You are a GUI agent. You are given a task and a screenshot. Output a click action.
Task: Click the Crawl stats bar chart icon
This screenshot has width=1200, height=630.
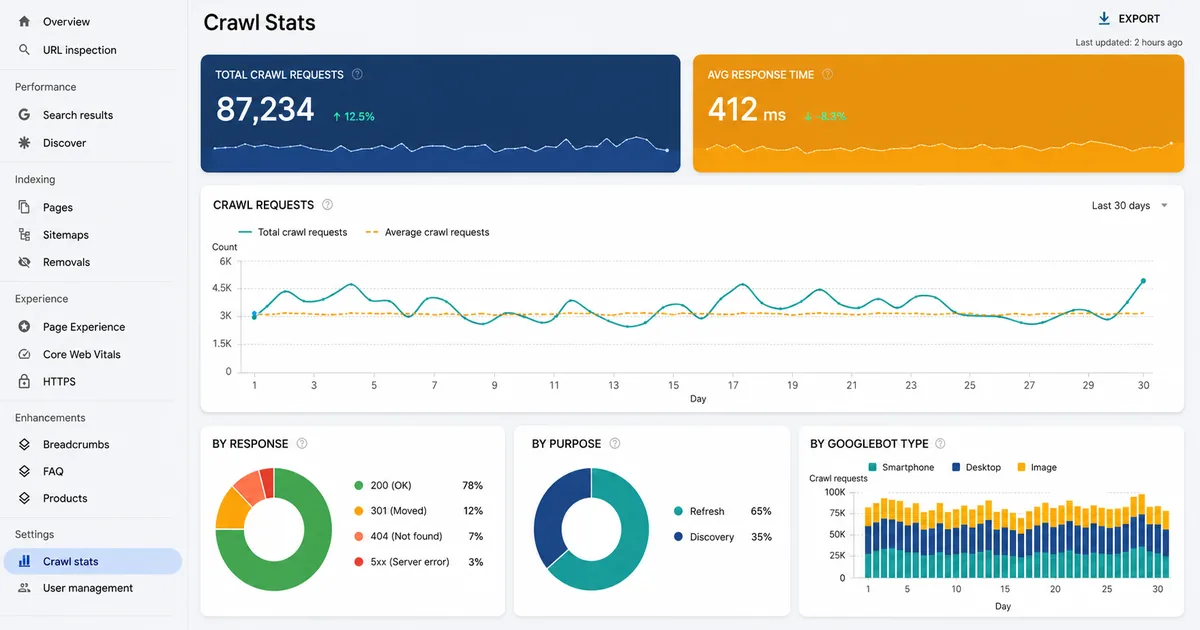coord(25,561)
